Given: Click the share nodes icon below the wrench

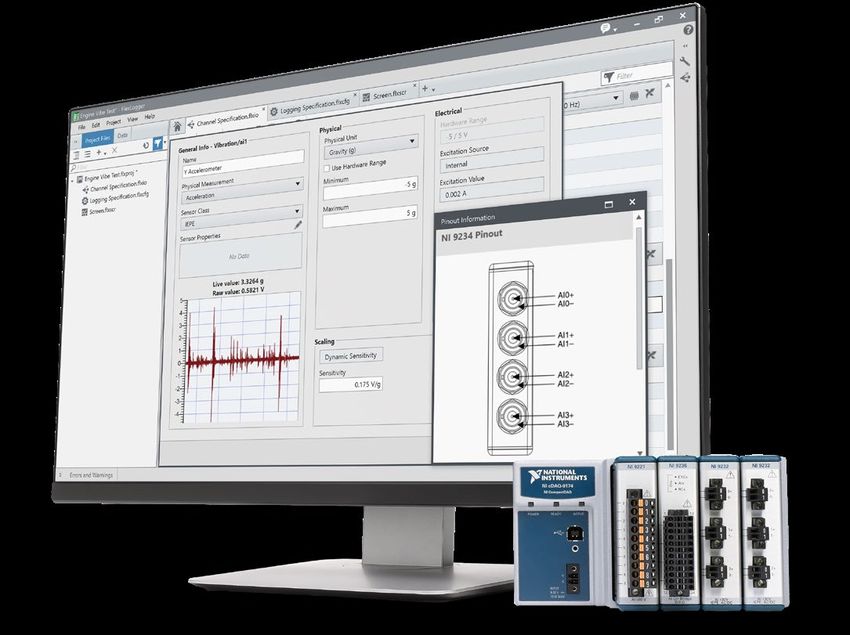Looking at the screenshot, I should tap(686, 78).
